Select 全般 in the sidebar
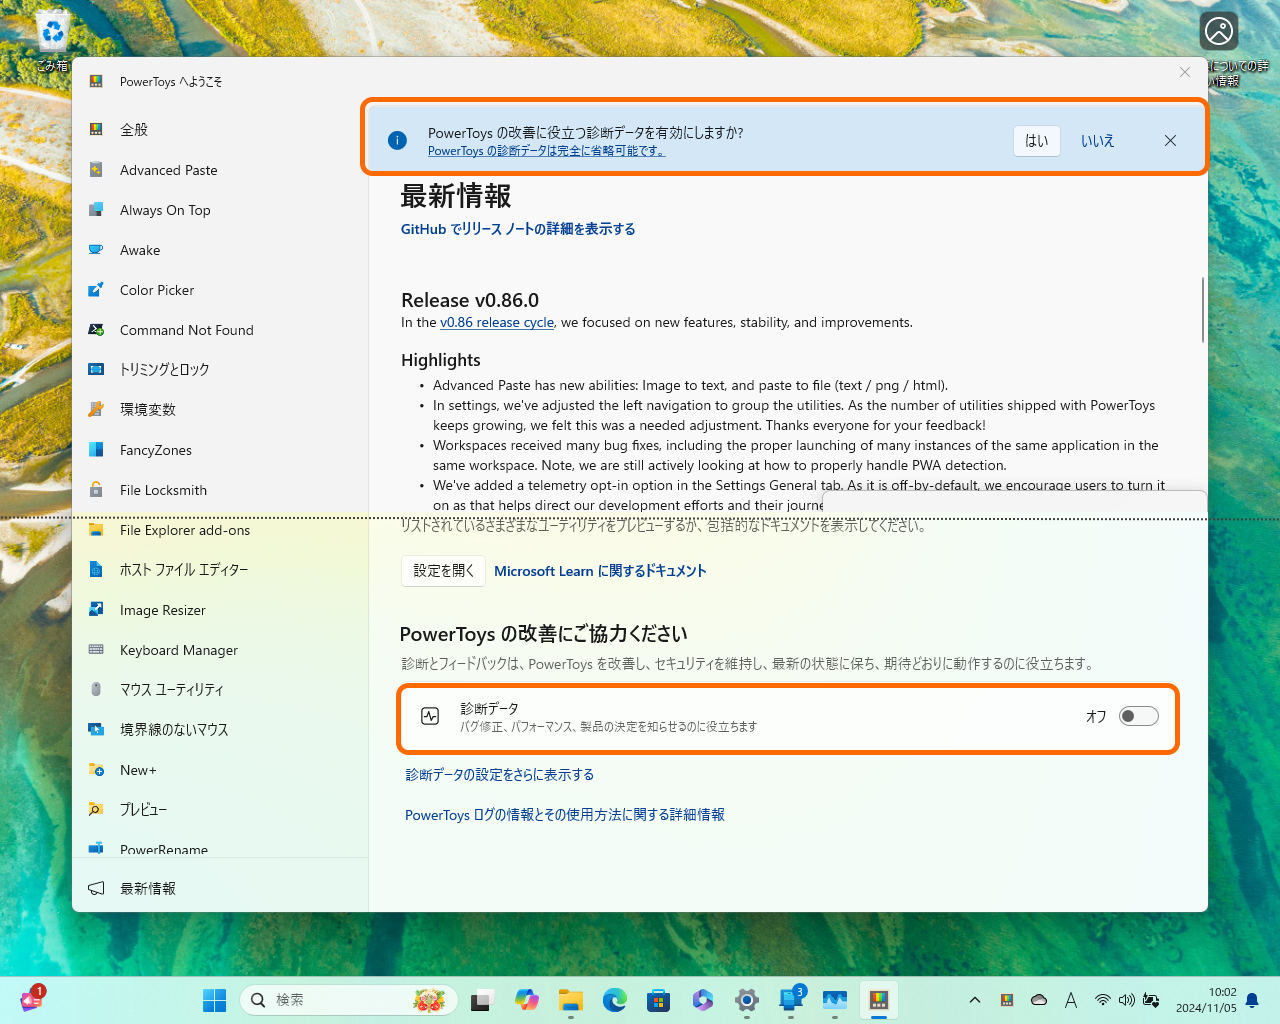Viewport: 1280px width, 1024px height. pyautogui.click(x=220, y=130)
